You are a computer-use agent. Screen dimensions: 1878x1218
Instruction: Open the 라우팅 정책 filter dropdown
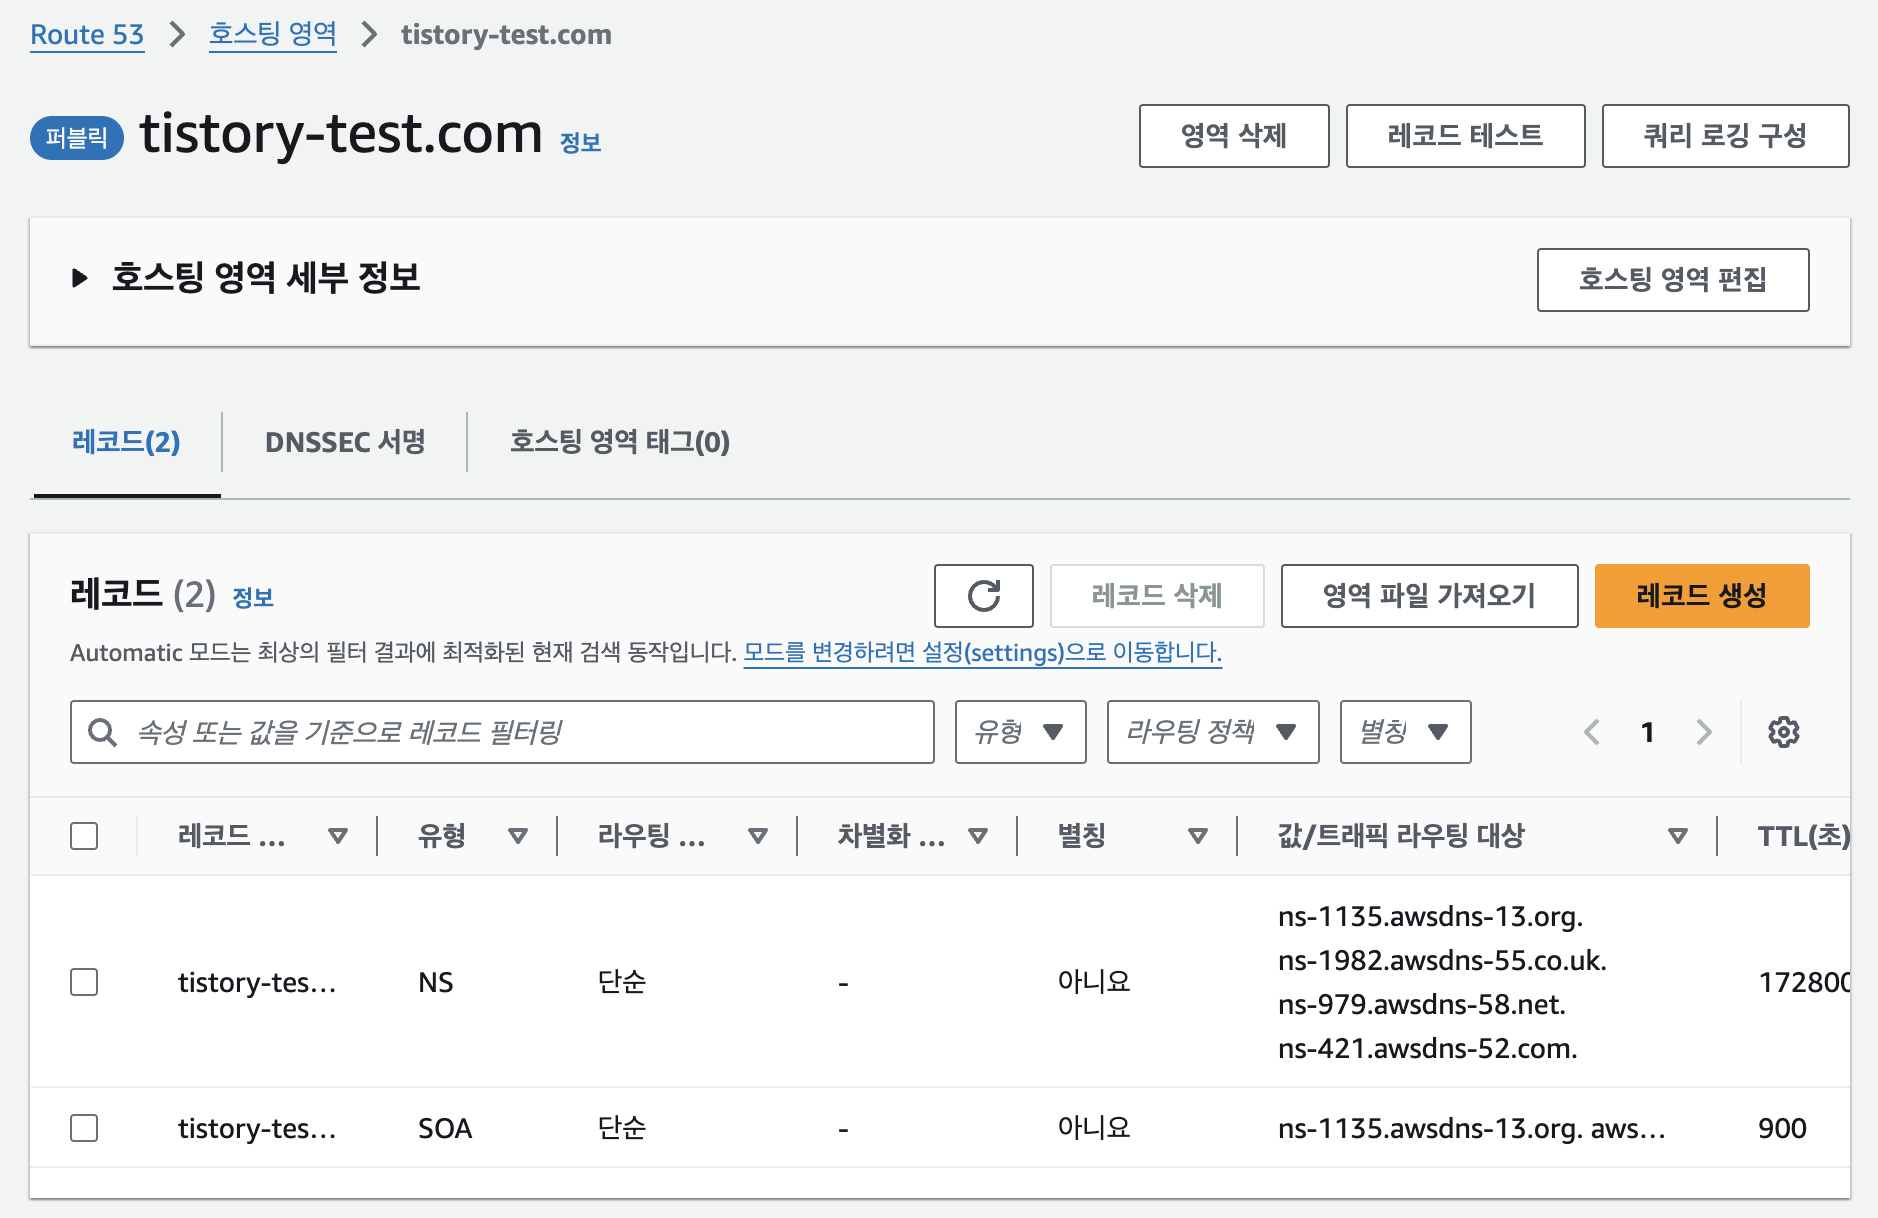point(1212,732)
